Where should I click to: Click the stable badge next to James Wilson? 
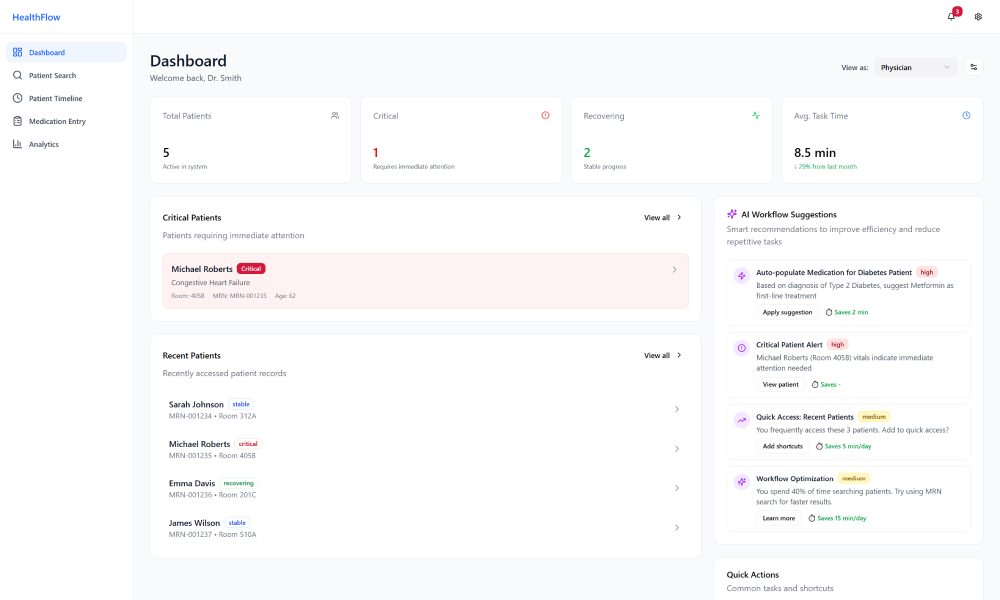237,523
